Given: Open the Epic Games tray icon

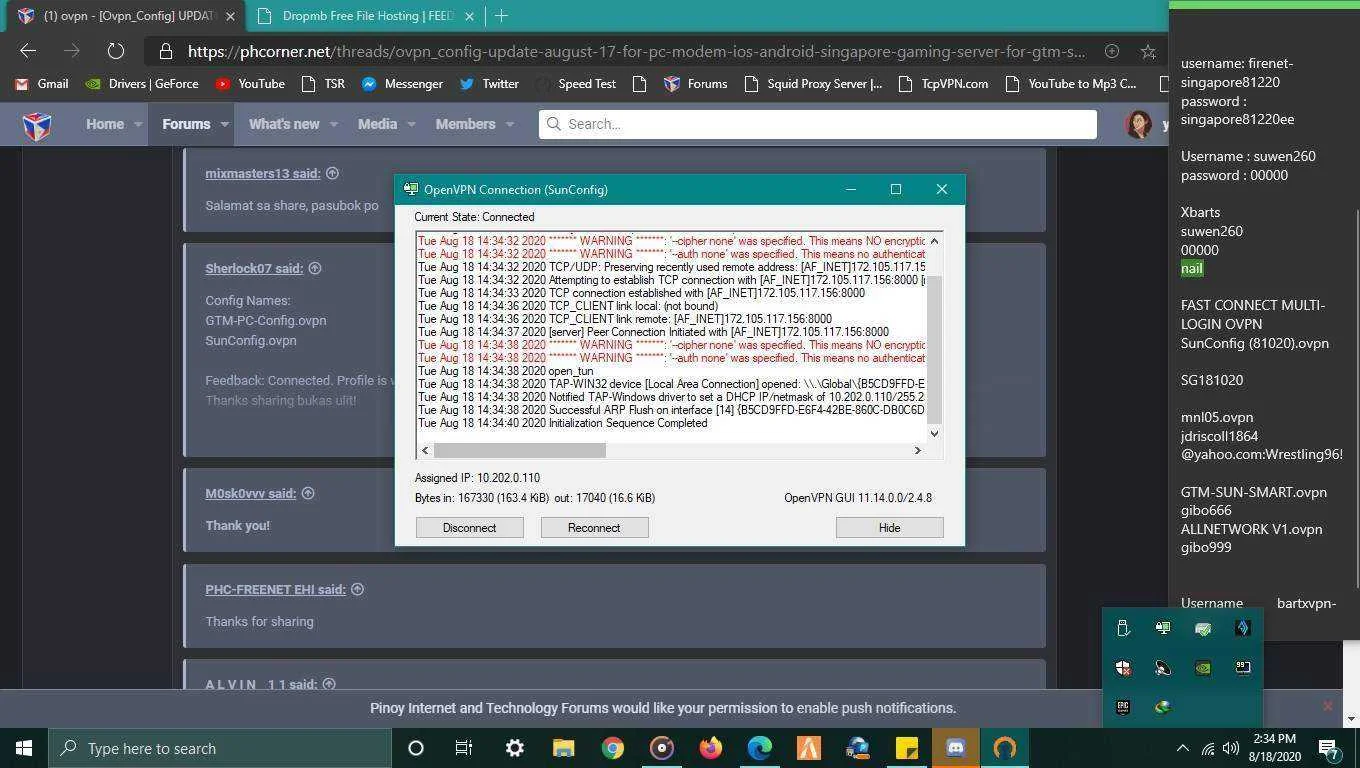Looking at the screenshot, I should click(x=1123, y=707).
